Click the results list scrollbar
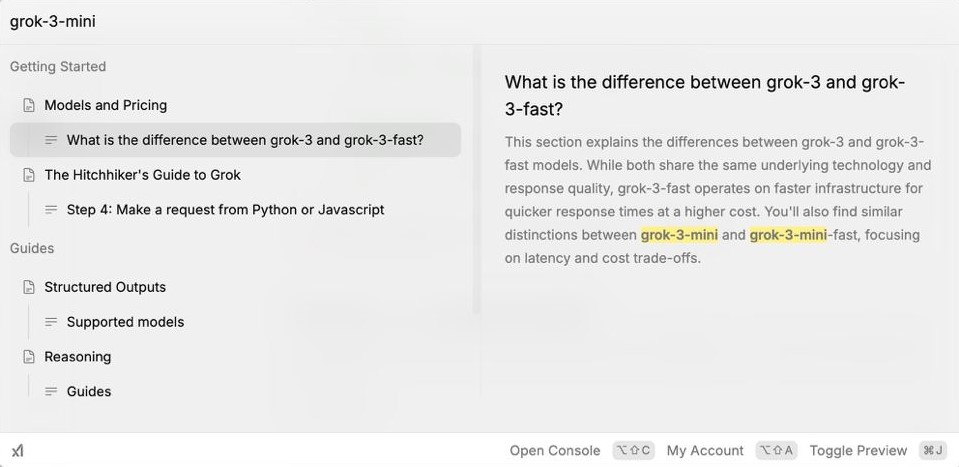Image resolution: width=959 pixels, height=467 pixels. [476, 180]
